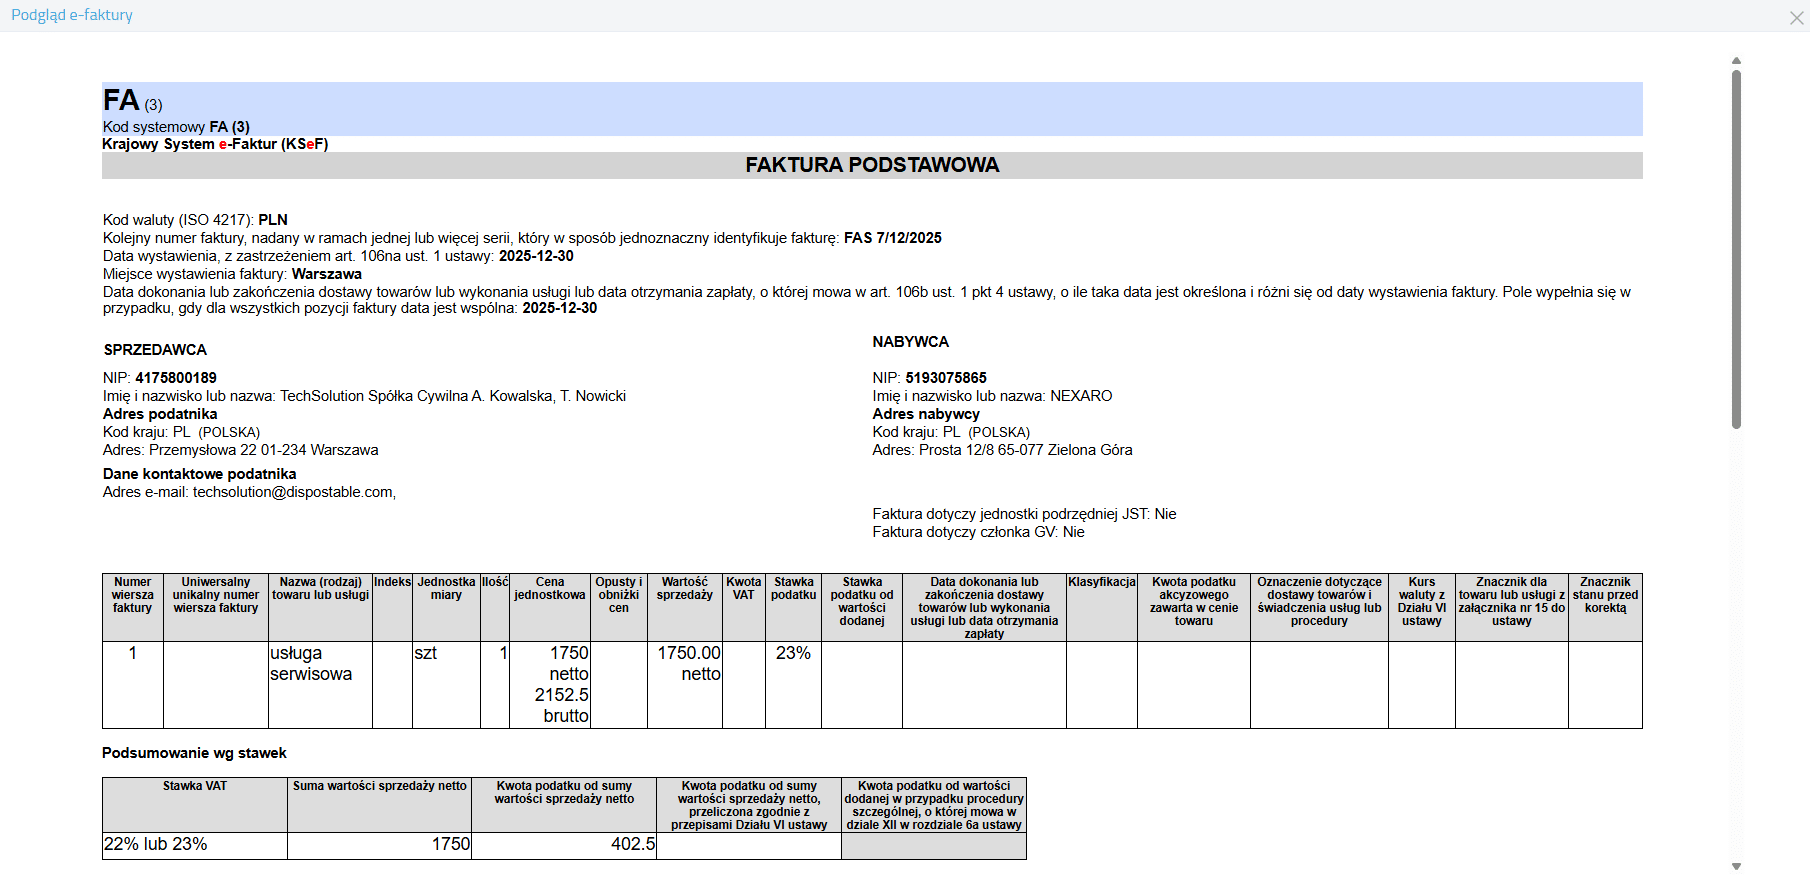Click the 'Podgląd e-faktury' window title
Image resolution: width=1810 pixels, height=893 pixels.
point(72,15)
